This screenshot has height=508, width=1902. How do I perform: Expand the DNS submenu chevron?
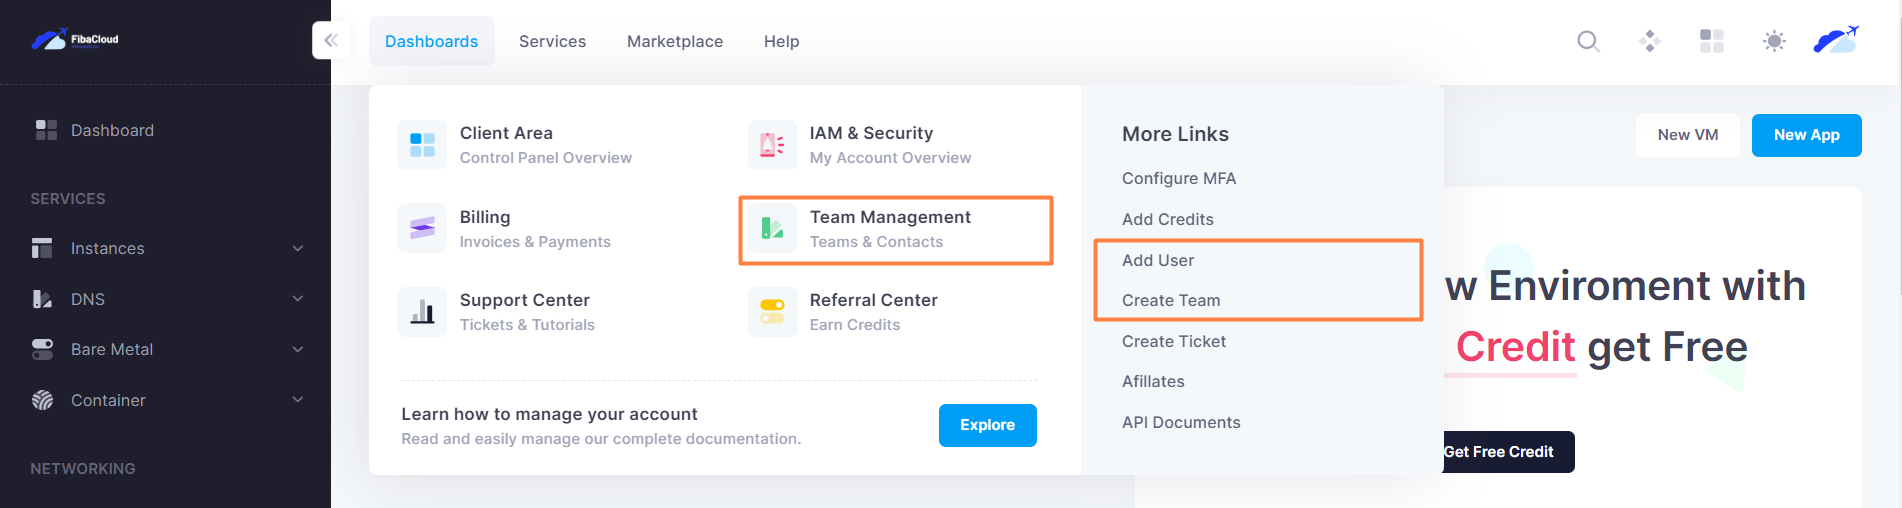tap(298, 298)
